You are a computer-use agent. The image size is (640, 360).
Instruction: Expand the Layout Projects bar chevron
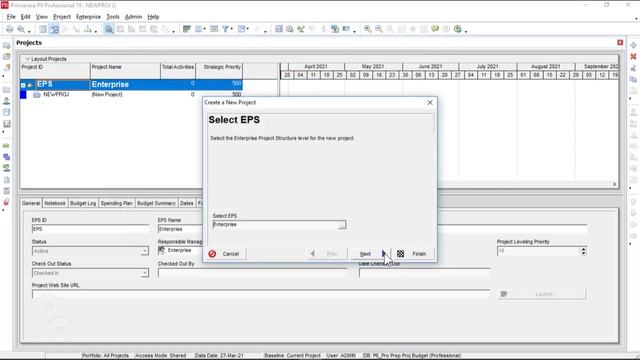click(27, 59)
